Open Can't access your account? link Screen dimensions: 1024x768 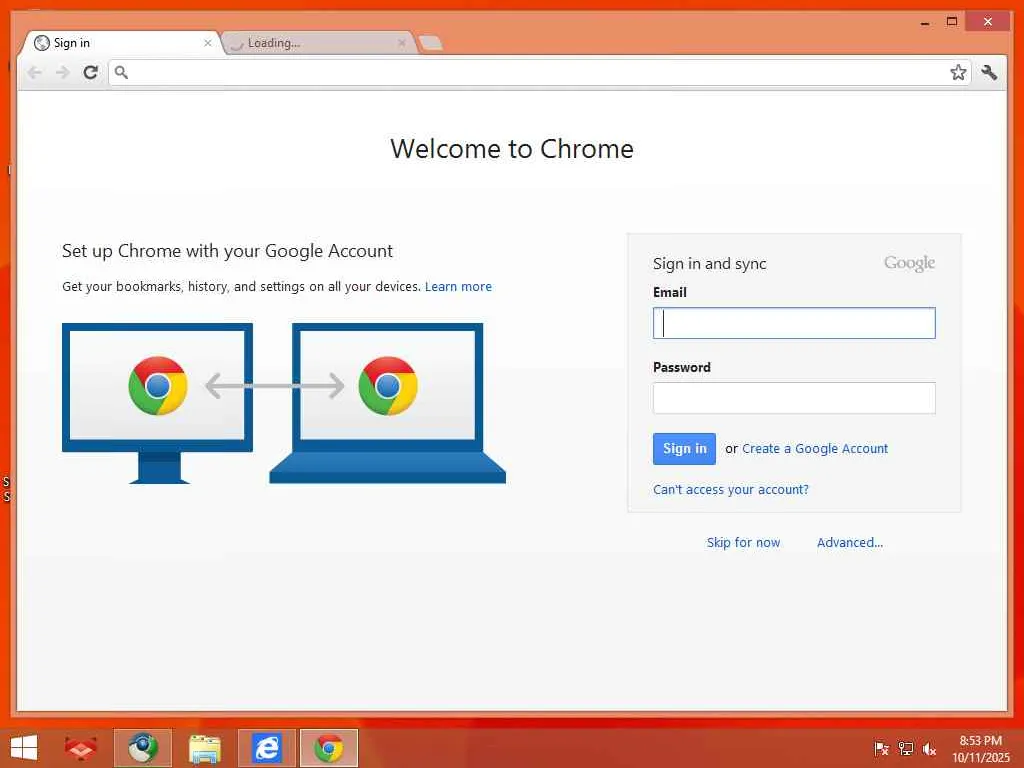tap(731, 490)
